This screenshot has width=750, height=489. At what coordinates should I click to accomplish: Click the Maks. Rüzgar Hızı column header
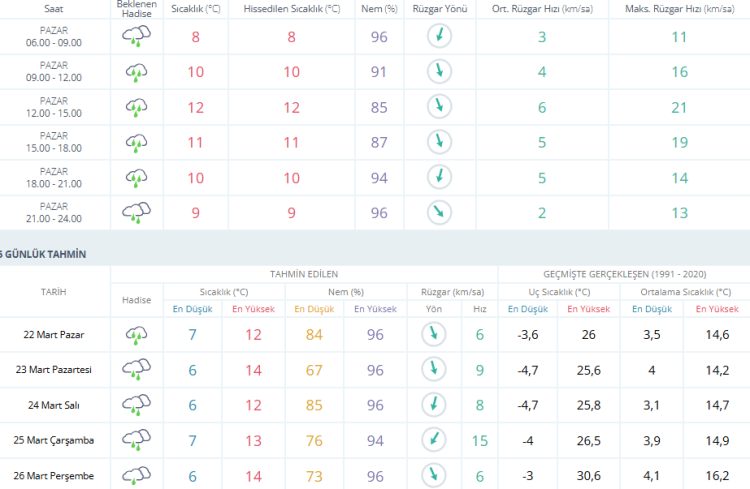[x=678, y=8]
